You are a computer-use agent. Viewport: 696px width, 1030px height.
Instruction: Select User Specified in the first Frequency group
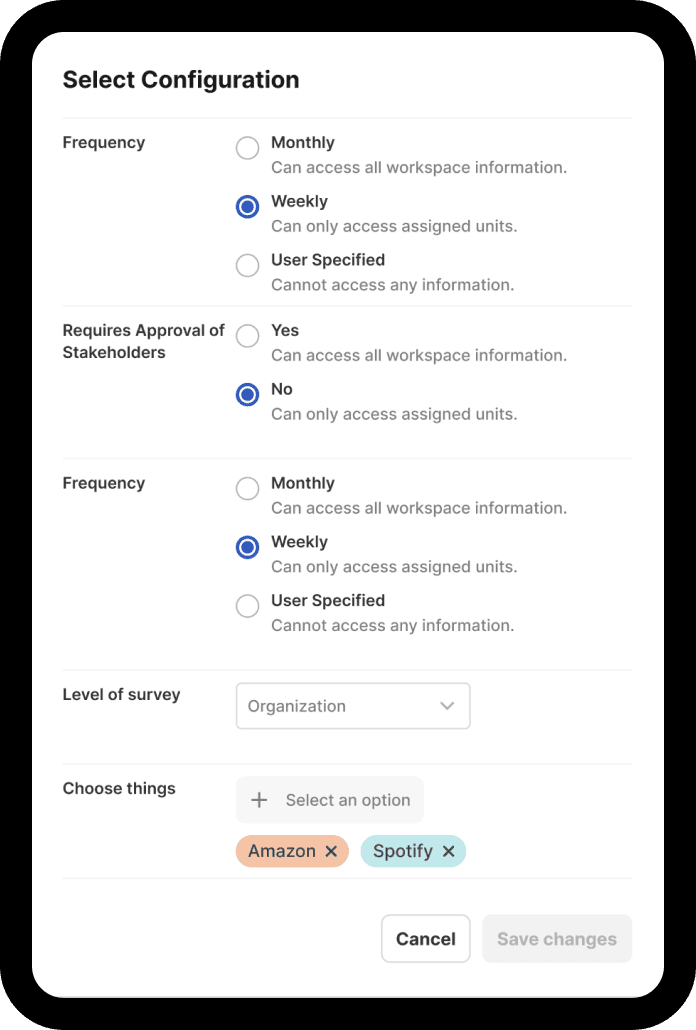coord(248,265)
